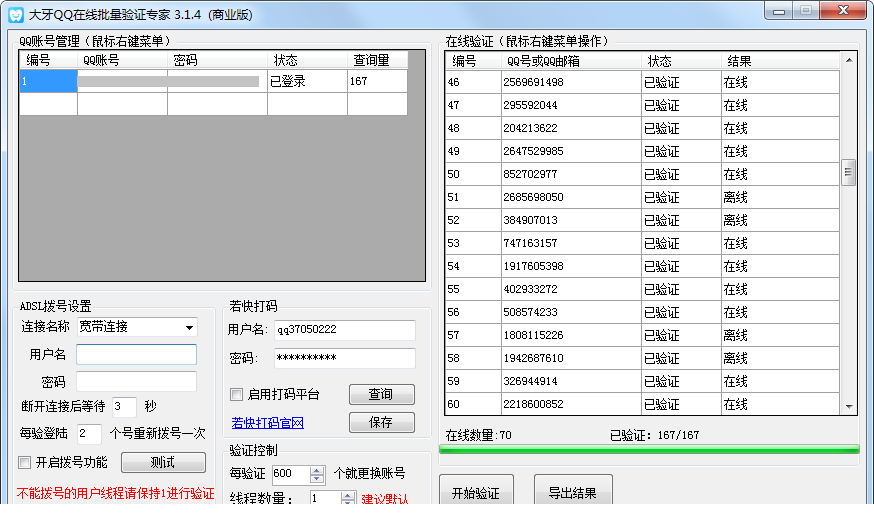Select row 58 with QQ 1942687610
The image size is (874, 527).
click(x=643, y=358)
